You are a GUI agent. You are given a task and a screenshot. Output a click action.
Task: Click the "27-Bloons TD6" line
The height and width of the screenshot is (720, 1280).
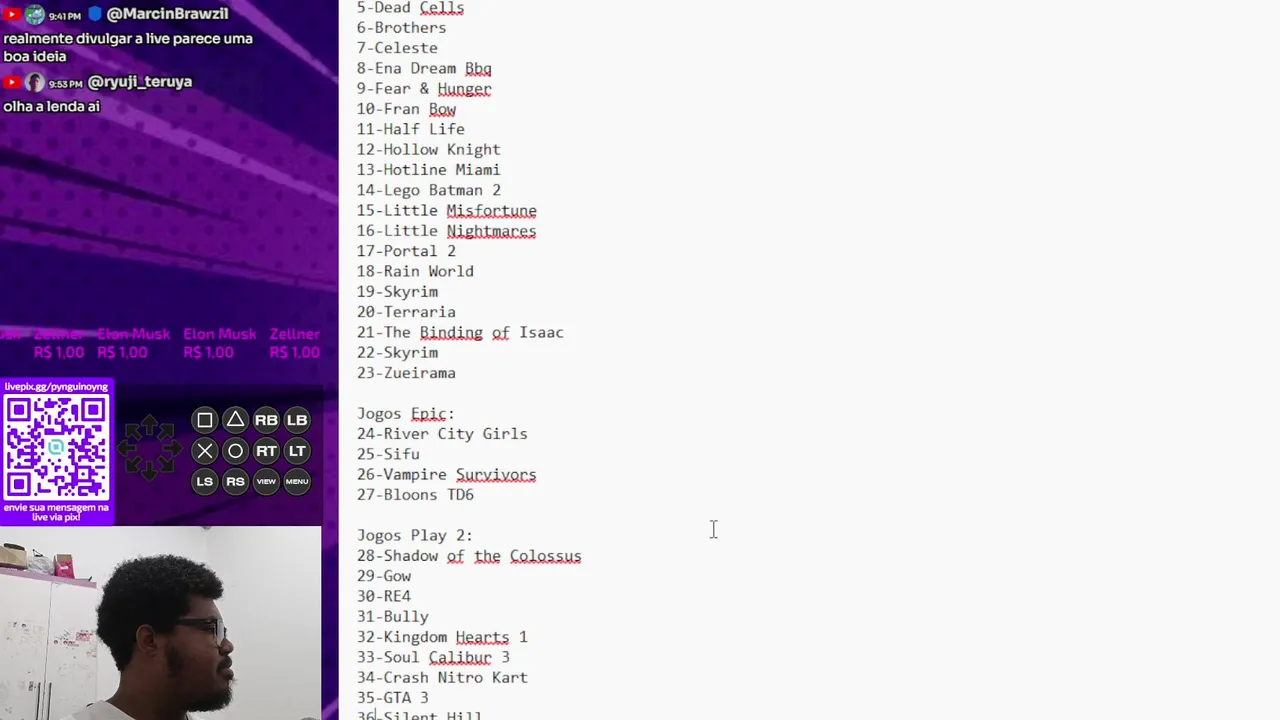[x=415, y=495]
